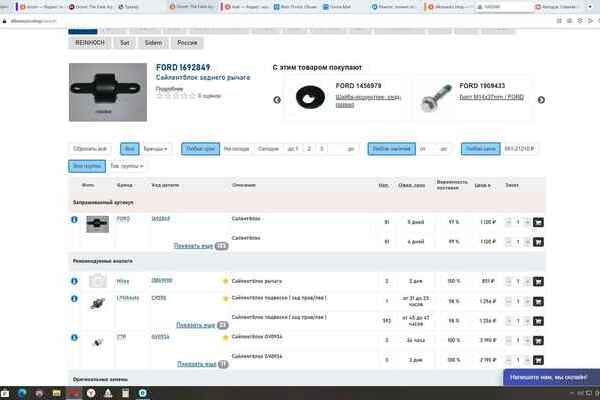Open the FORD 1909433 bolt image
Viewport: 600px width, 400px height.
point(436,98)
